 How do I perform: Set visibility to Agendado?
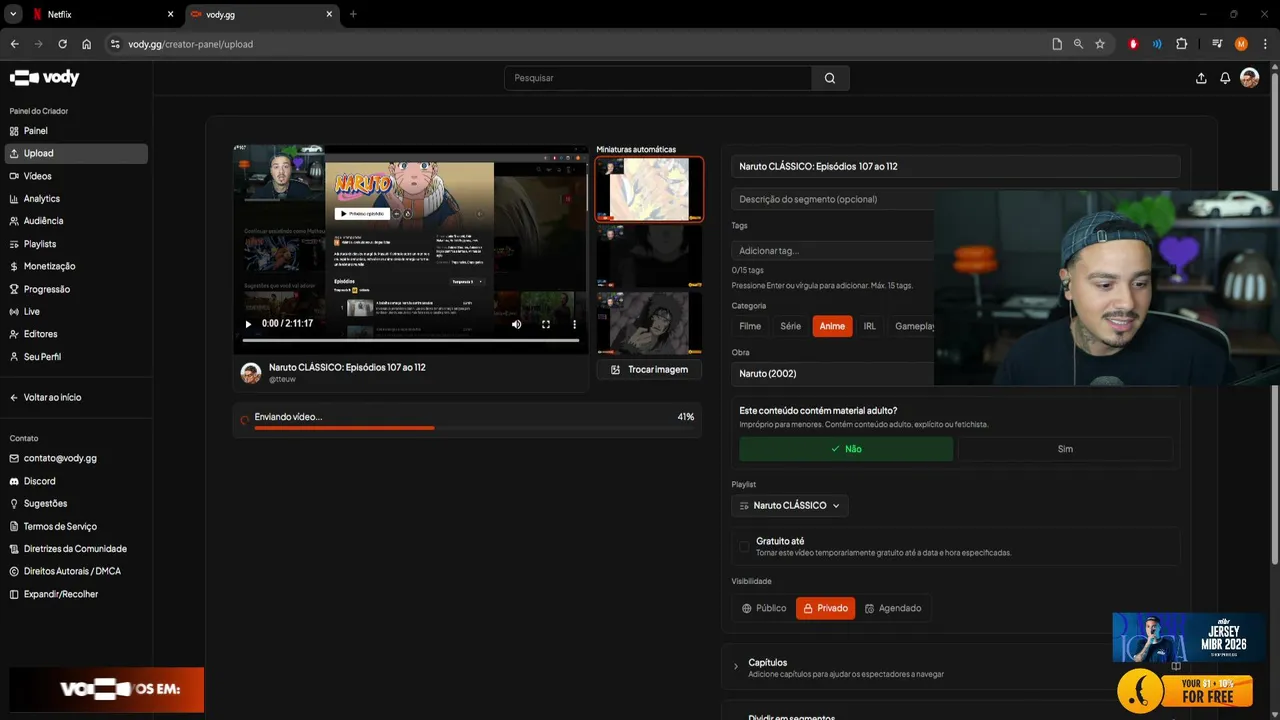coord(893,608)
